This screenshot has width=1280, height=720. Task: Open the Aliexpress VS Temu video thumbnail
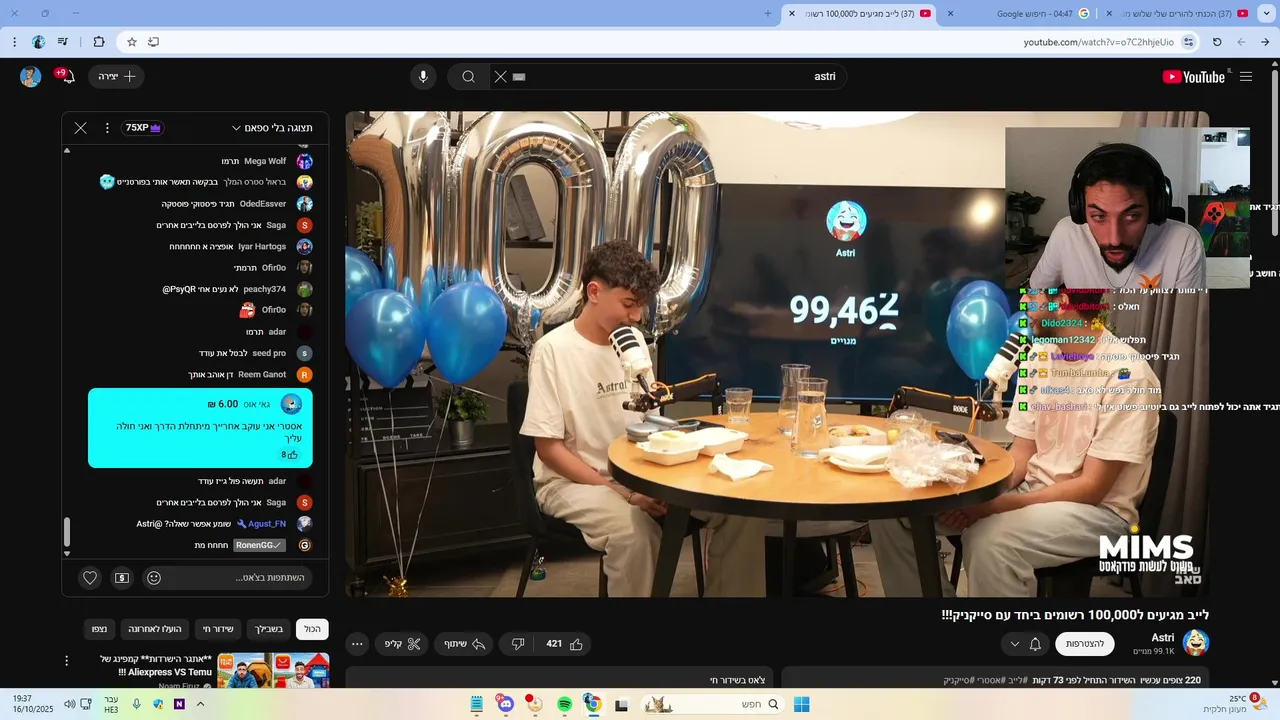pos(274,670)
